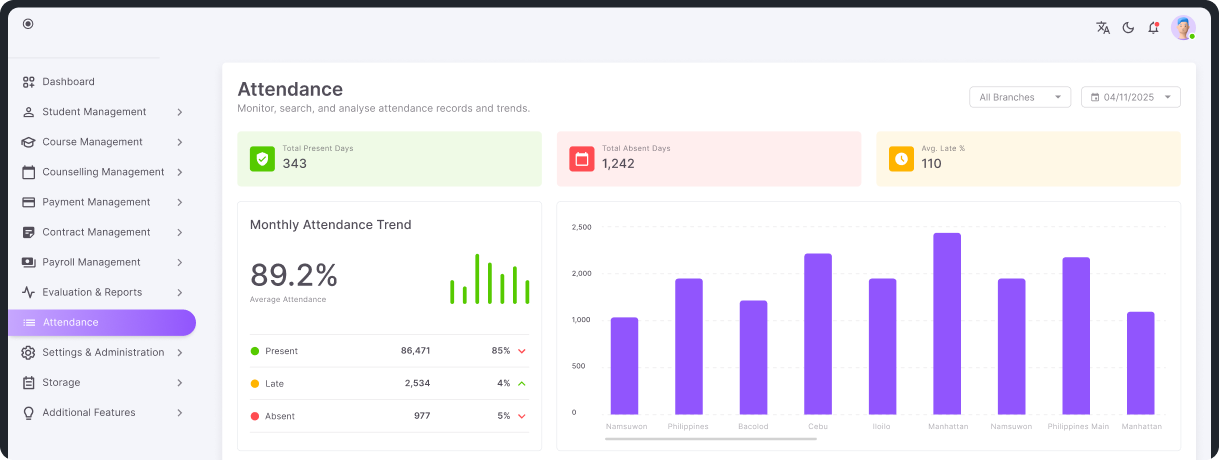Click the translate language icon

1103,28
